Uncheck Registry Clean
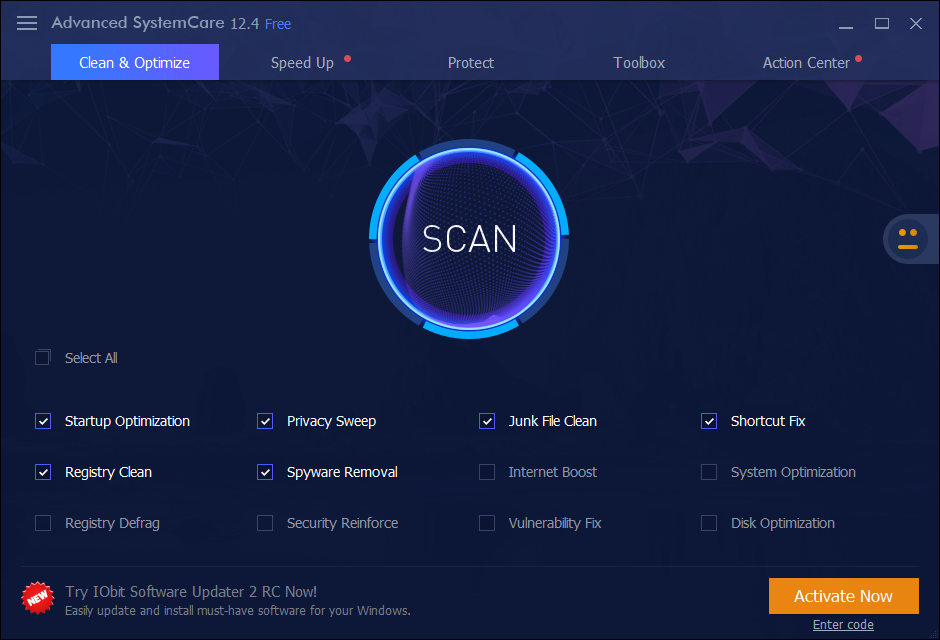This screenshot has width=940, height=640. point(43,472)
